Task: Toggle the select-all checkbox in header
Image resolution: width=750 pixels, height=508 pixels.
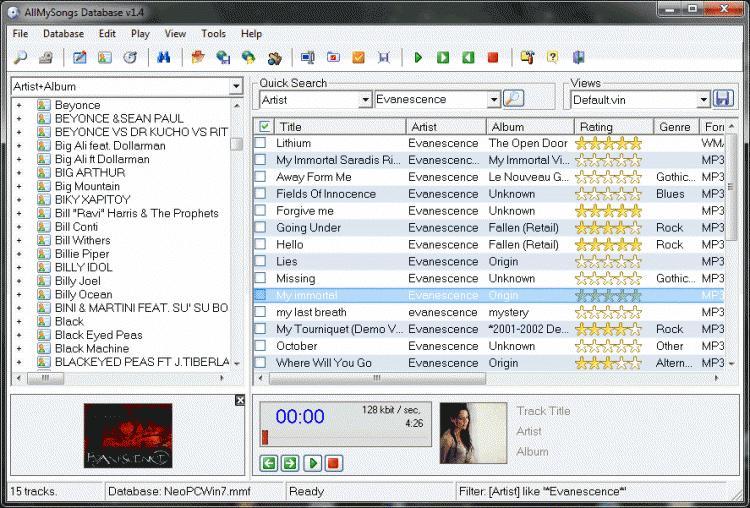Action: (264, 127)
